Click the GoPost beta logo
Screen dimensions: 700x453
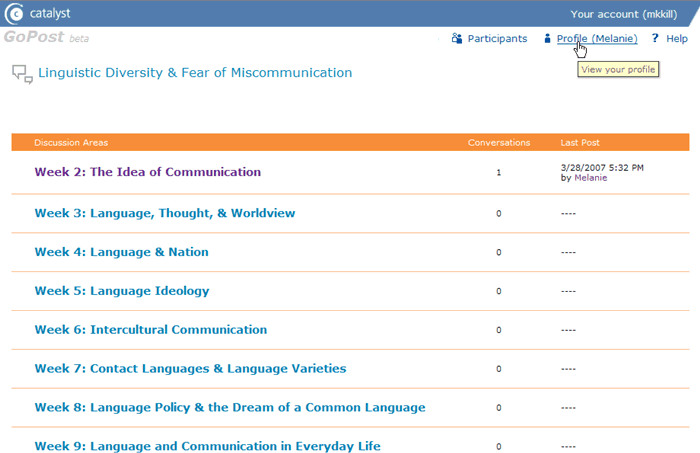pos(46,38)
